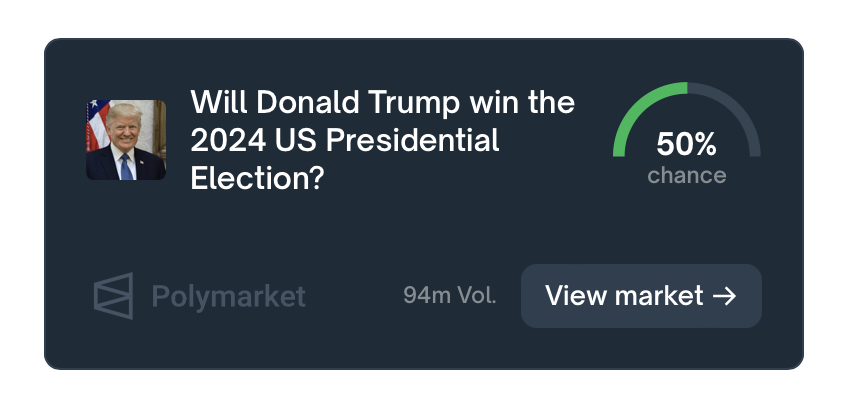
Task: Click the American flag in the thumbnail
Action: [x=96, y=125]
